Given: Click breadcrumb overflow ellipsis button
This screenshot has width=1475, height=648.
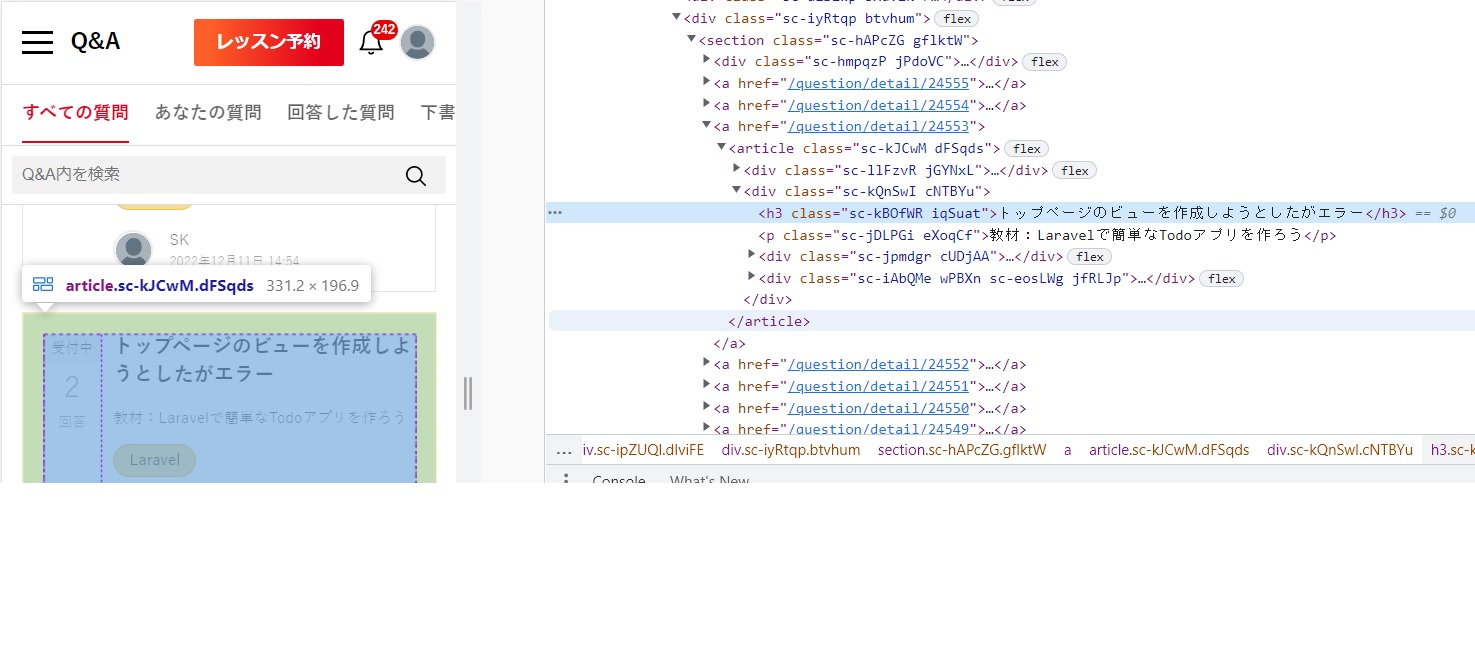Looking at the screenshot, I should point(564,450).
